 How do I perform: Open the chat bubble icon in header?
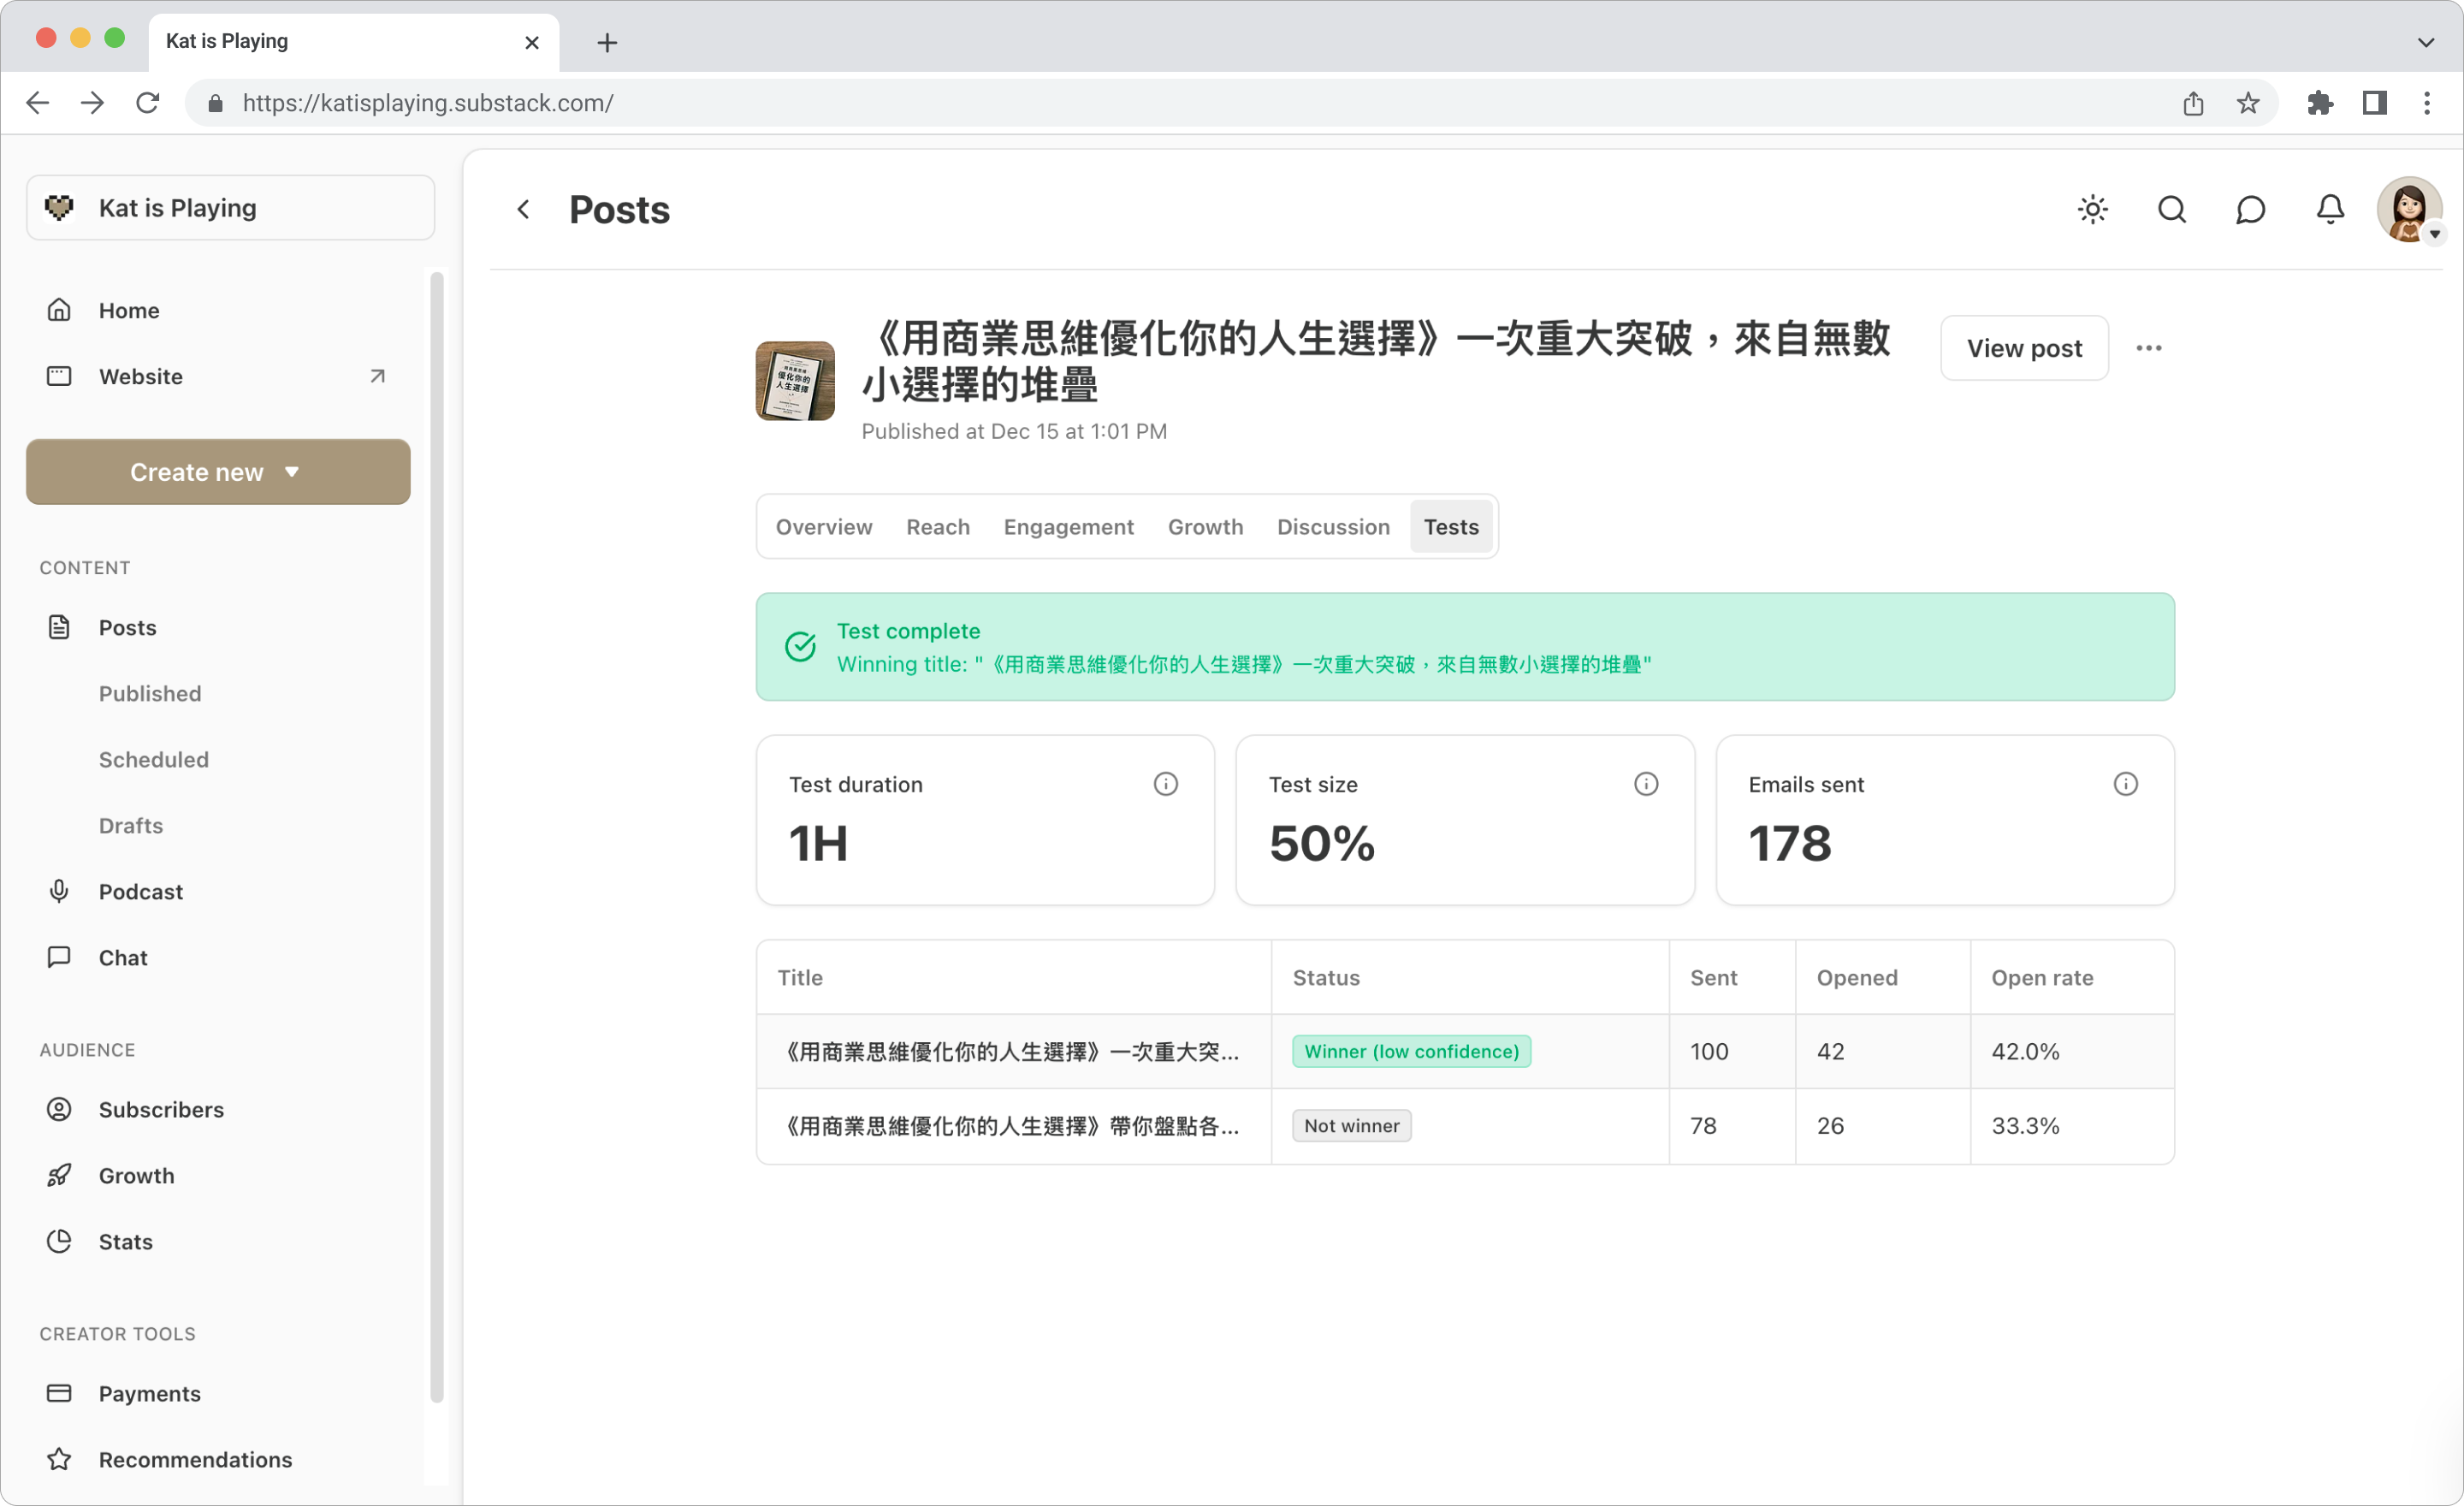[x=2250, y=210]
